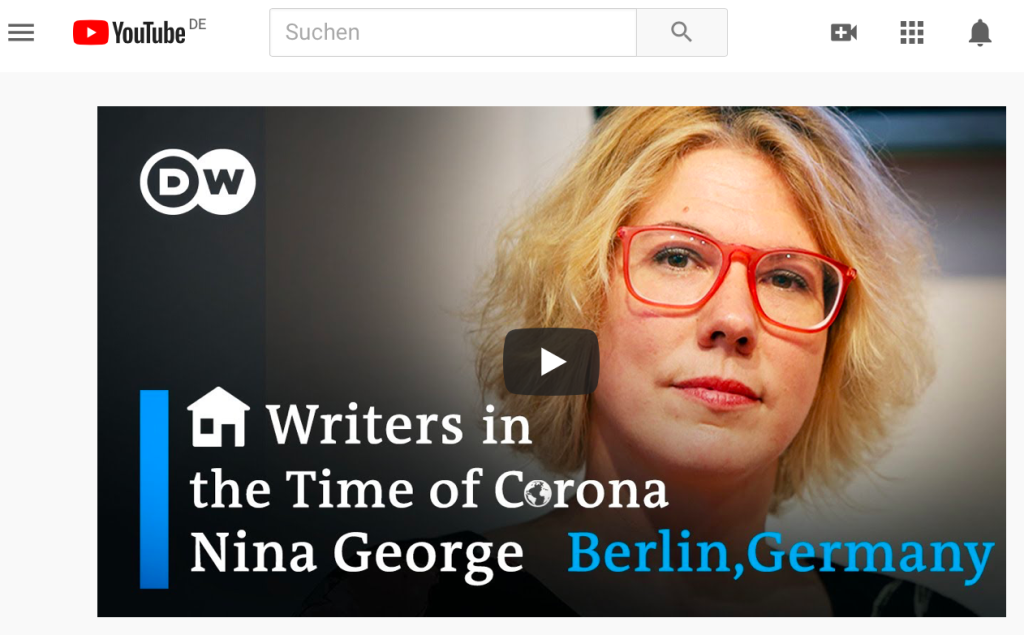Click the YouTube wordmark text

coord(149,33)
